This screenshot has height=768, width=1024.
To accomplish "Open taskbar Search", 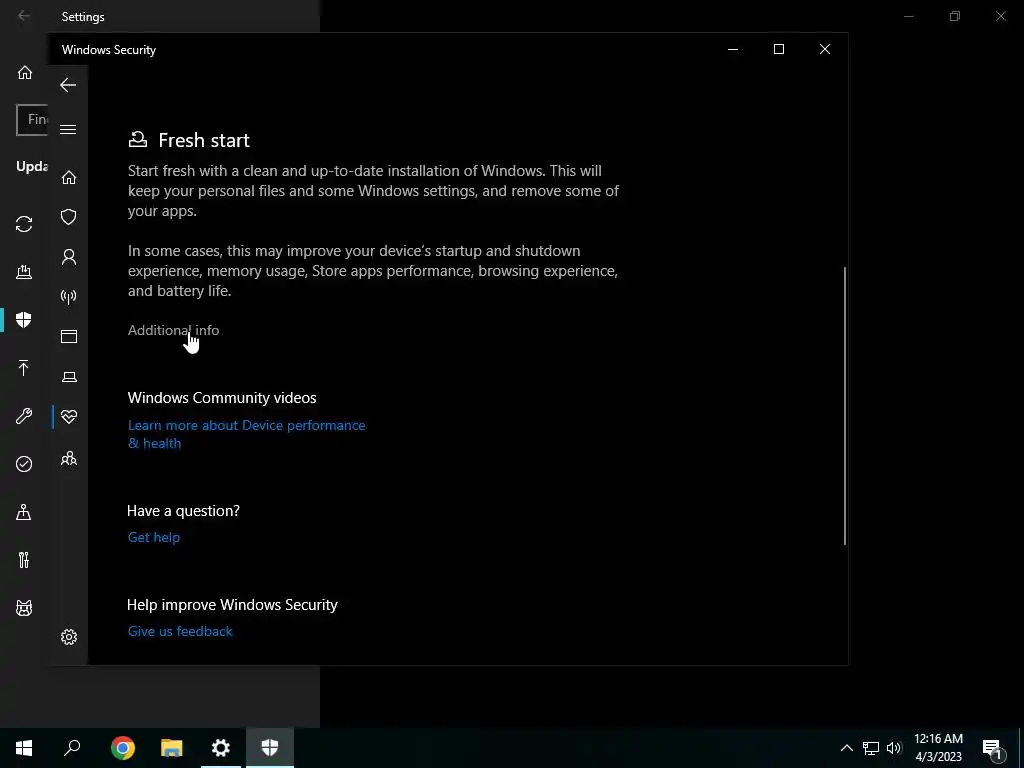I will tap(72, 748).
